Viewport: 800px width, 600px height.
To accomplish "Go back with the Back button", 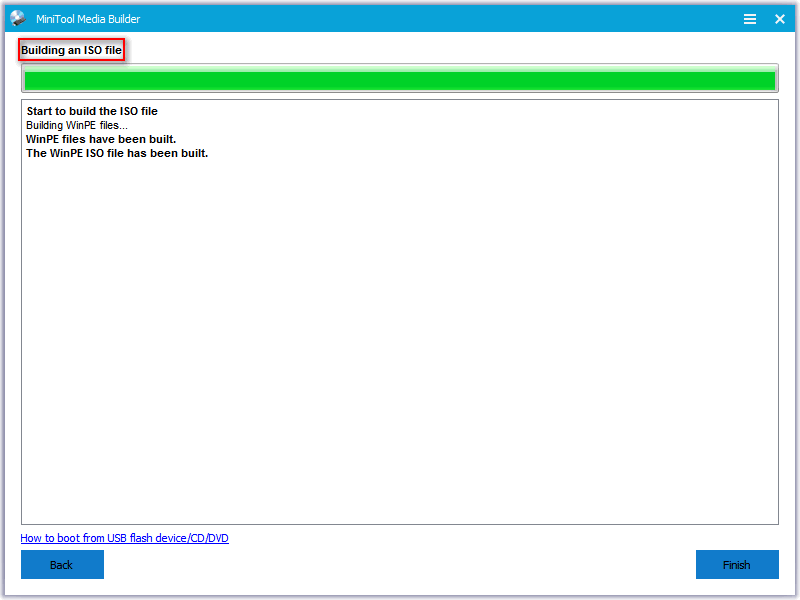I will [62, 564].
